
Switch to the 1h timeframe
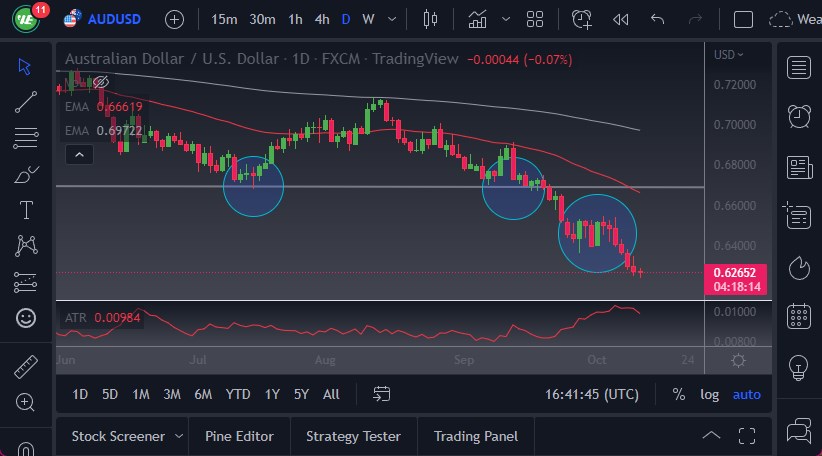[295, 20]
